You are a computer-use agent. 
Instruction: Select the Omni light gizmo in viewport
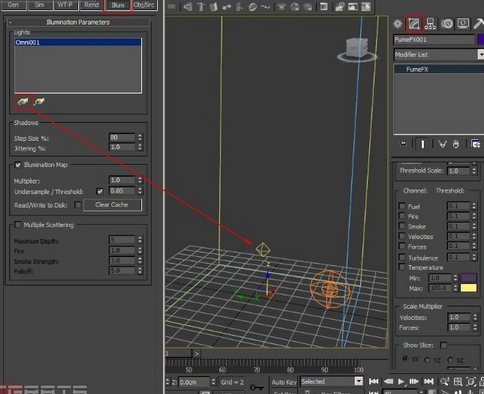[x=263, y=249]
